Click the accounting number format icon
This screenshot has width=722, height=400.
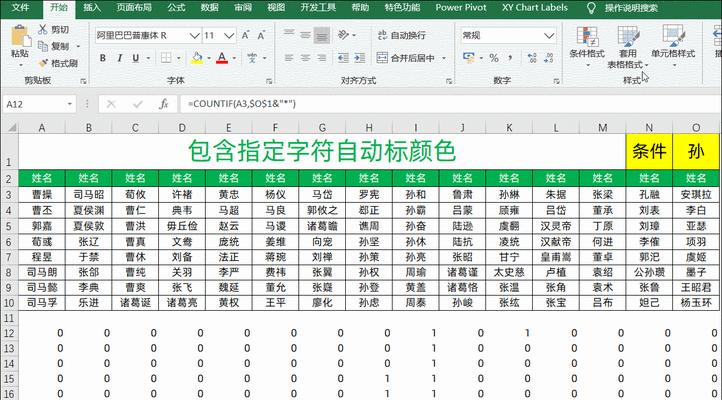point(469,58)
